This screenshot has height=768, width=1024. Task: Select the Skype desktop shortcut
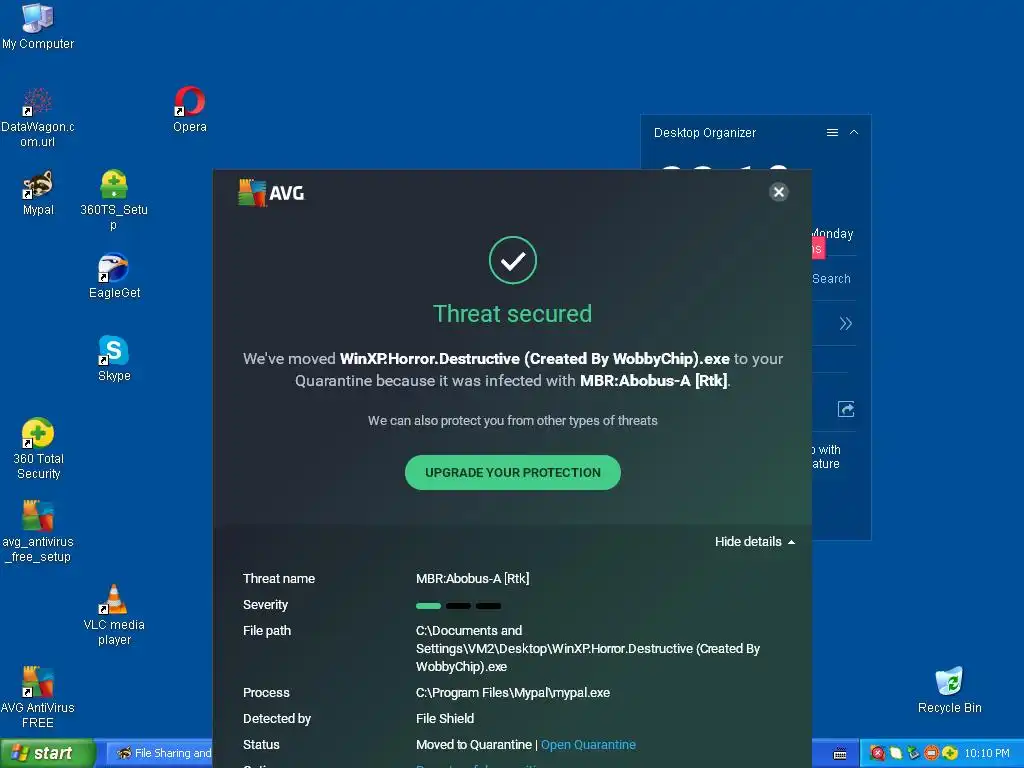(114, 359)
